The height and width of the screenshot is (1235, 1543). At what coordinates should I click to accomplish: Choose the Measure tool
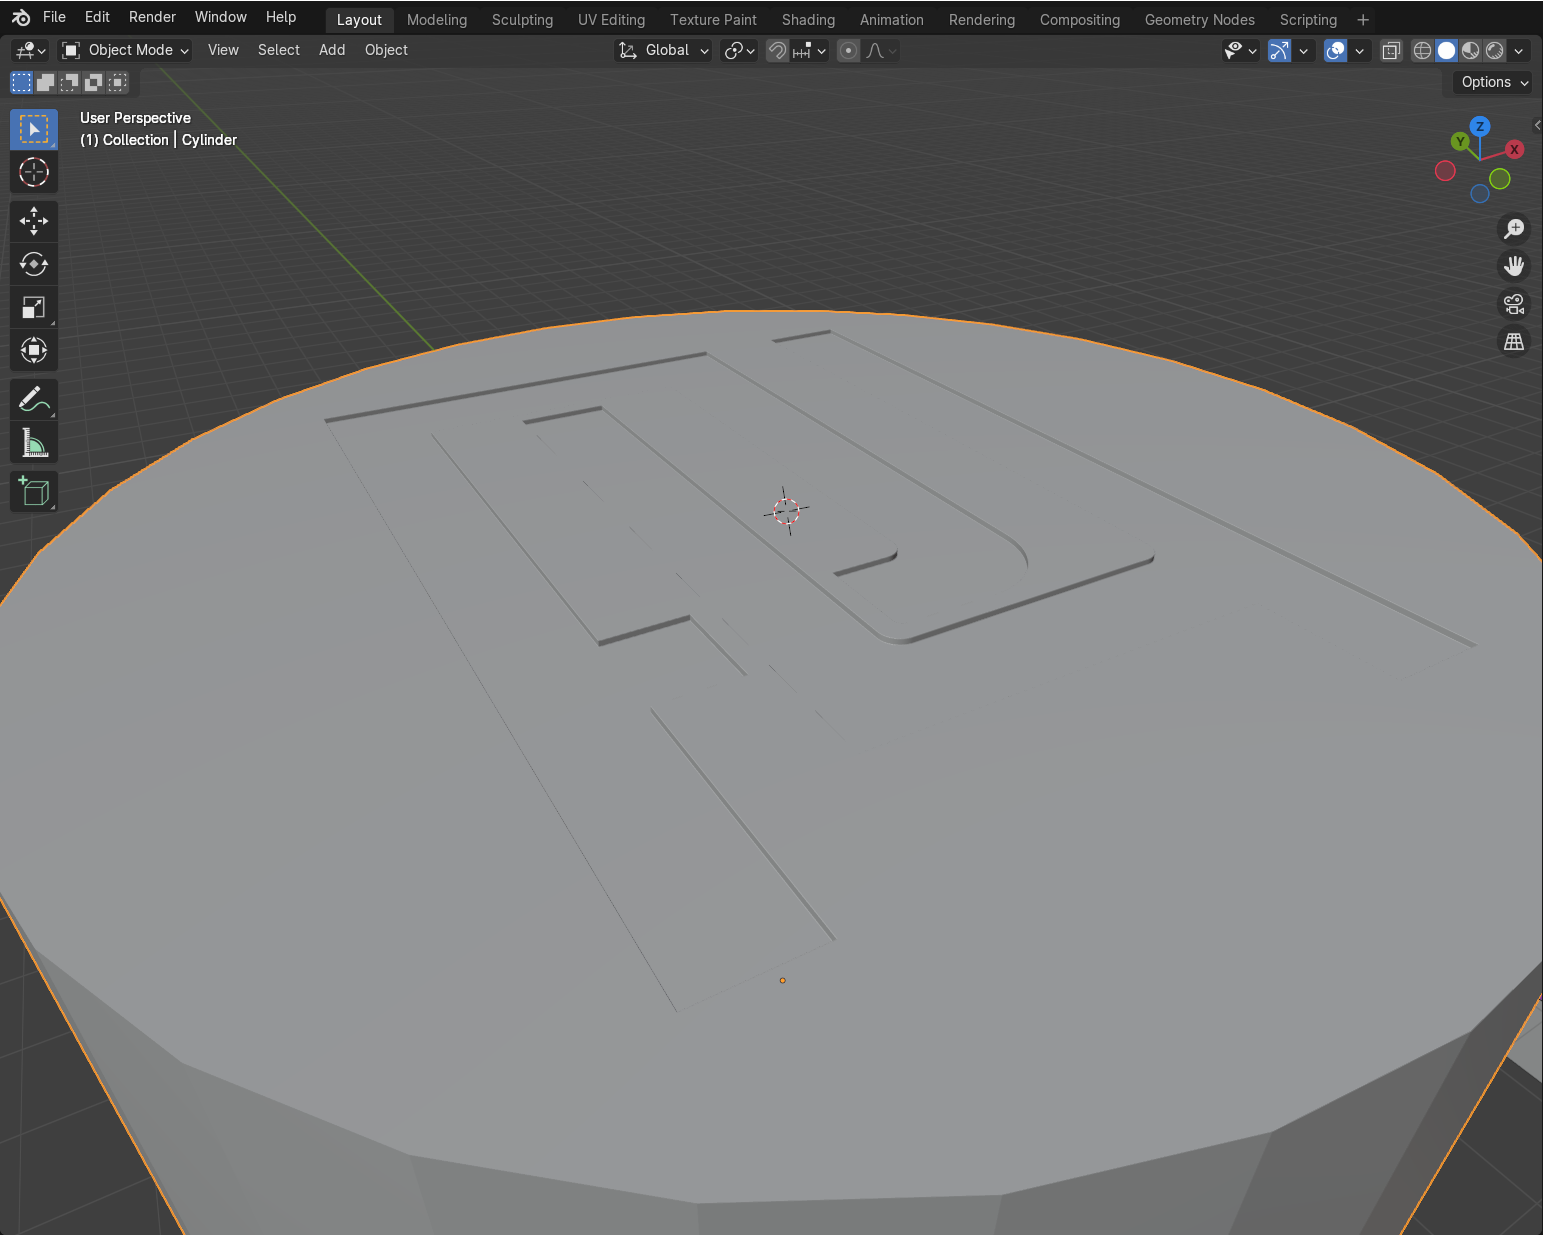pyautogui.click(x=34, y=442)
